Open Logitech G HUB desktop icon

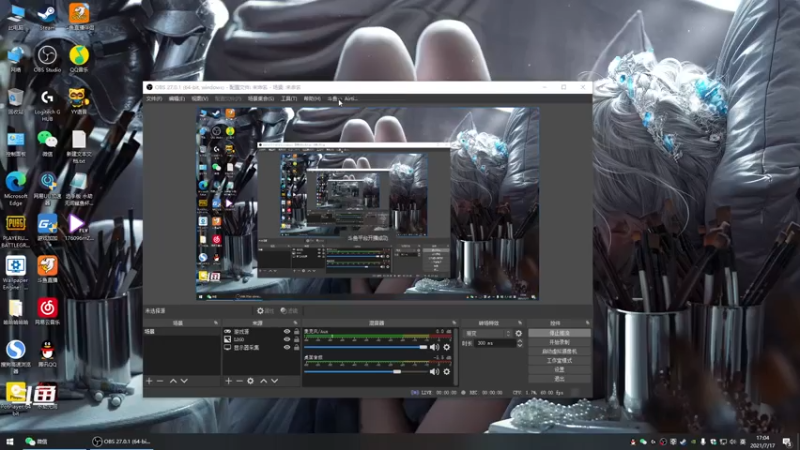[x=47, y=105]
